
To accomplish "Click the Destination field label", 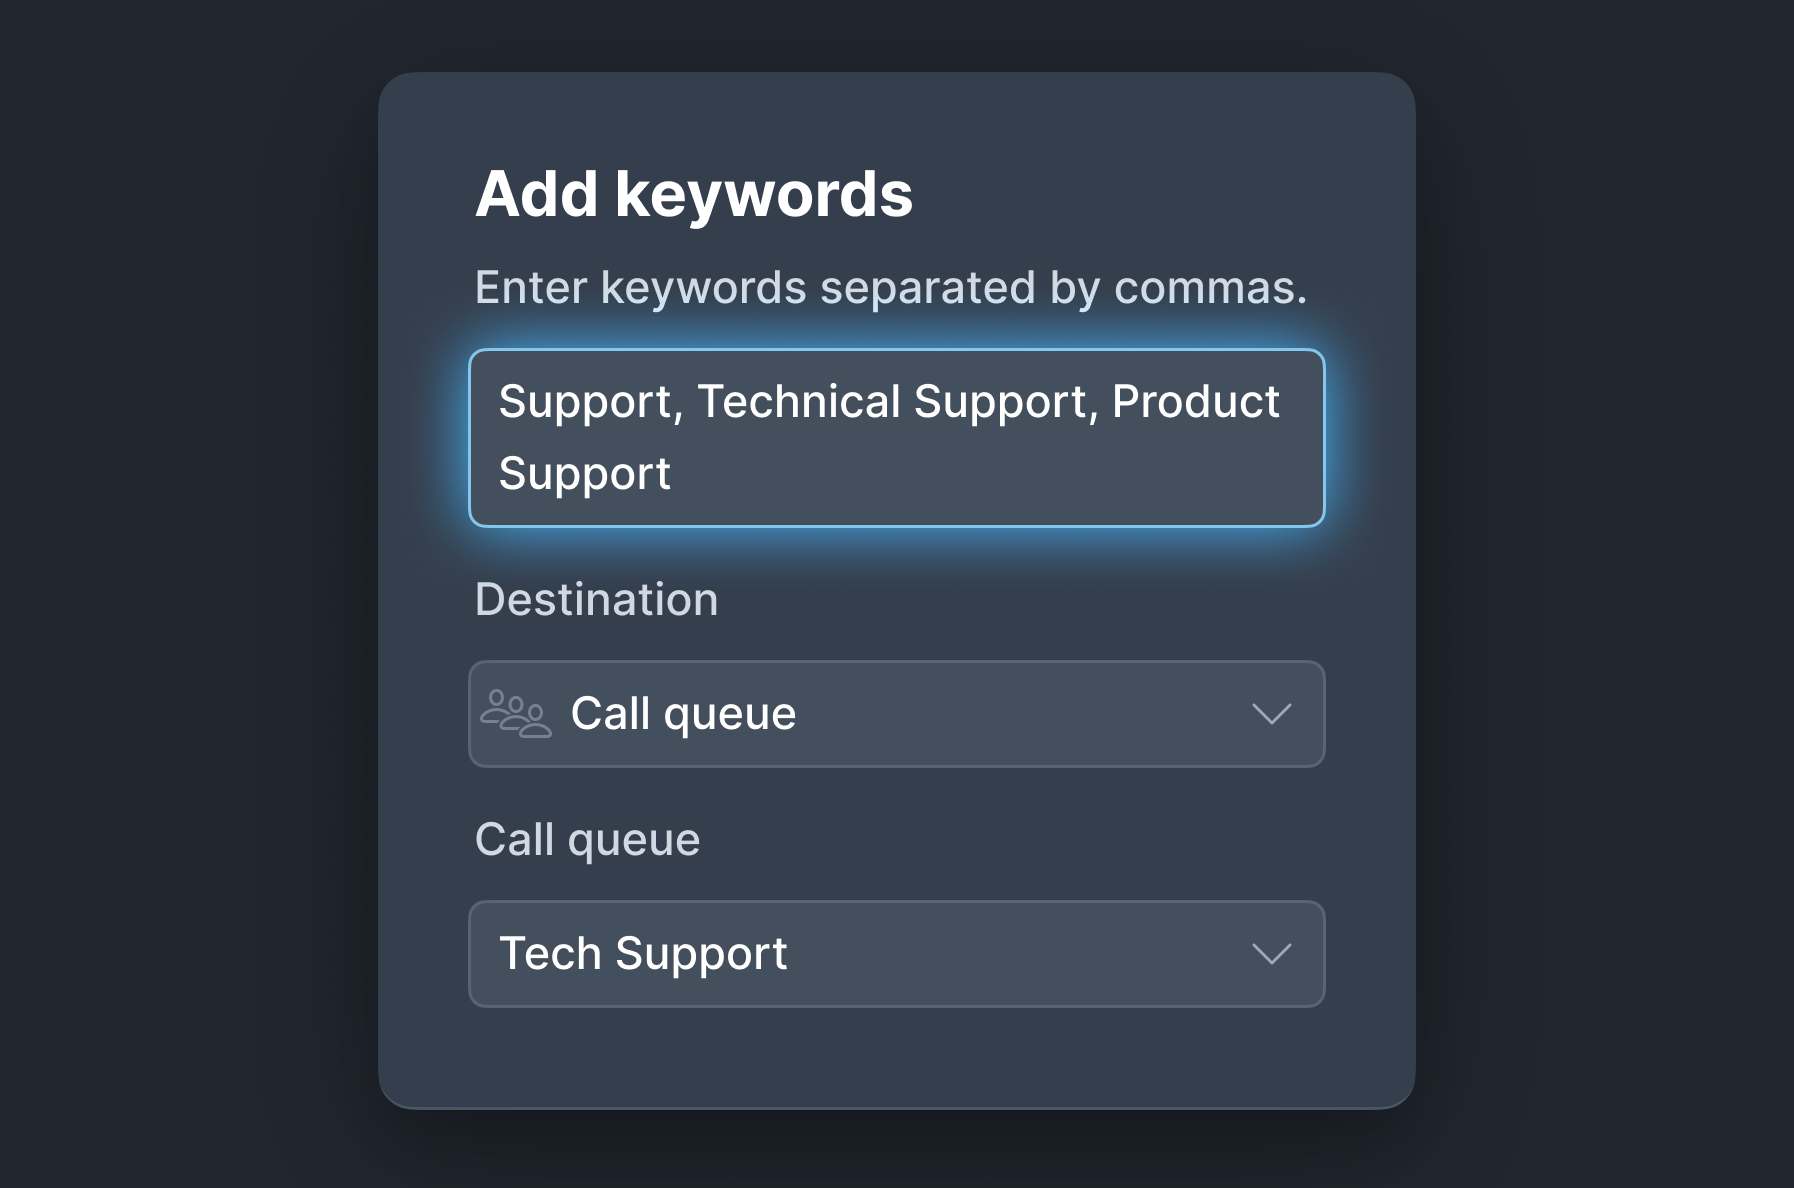I will click(596, 600).
